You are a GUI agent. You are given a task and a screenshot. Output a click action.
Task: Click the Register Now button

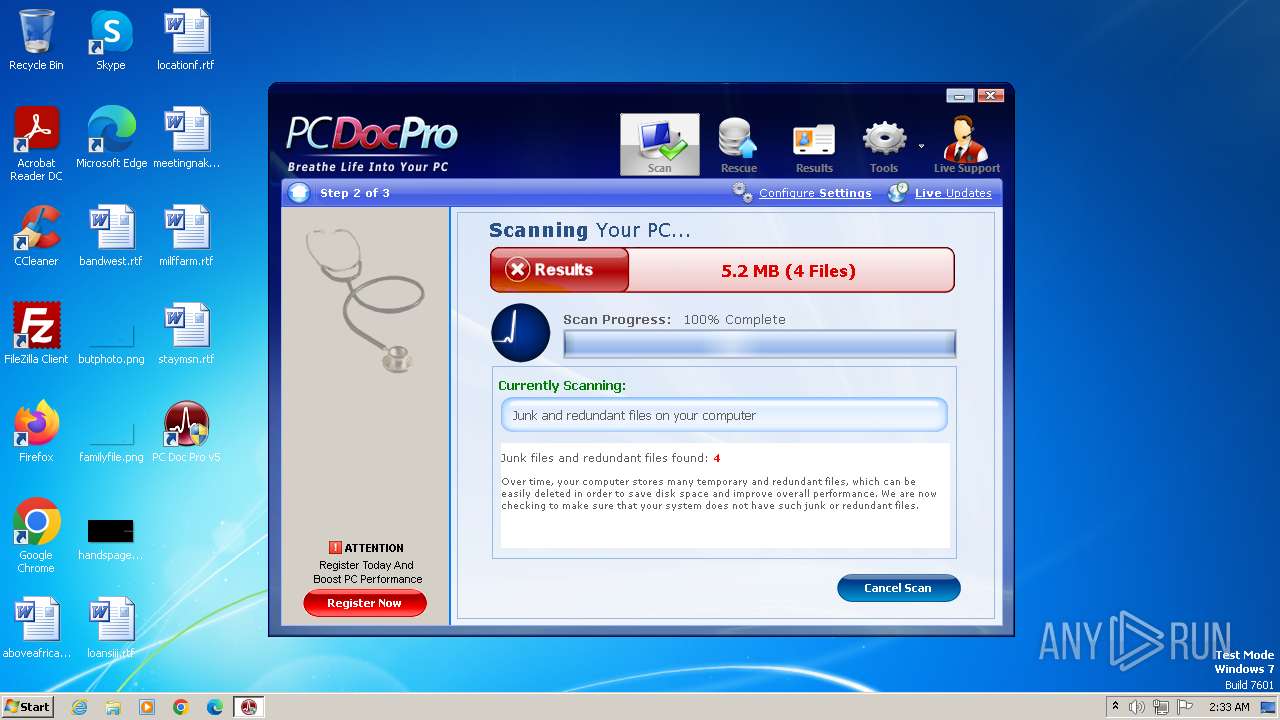pos(364,603)
